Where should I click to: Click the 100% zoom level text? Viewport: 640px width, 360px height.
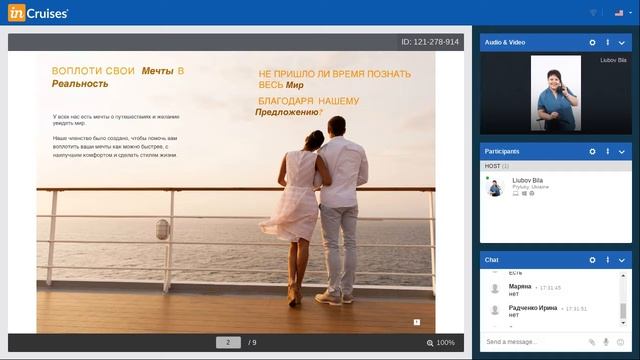(445, 342)
